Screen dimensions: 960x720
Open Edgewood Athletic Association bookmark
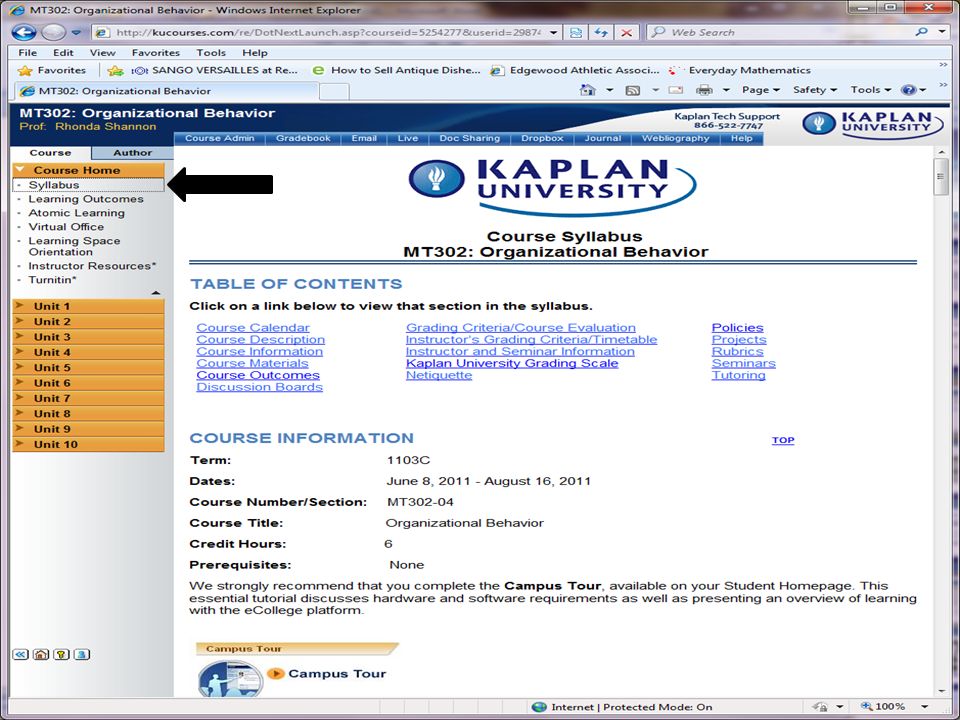[x=575, y=70]
